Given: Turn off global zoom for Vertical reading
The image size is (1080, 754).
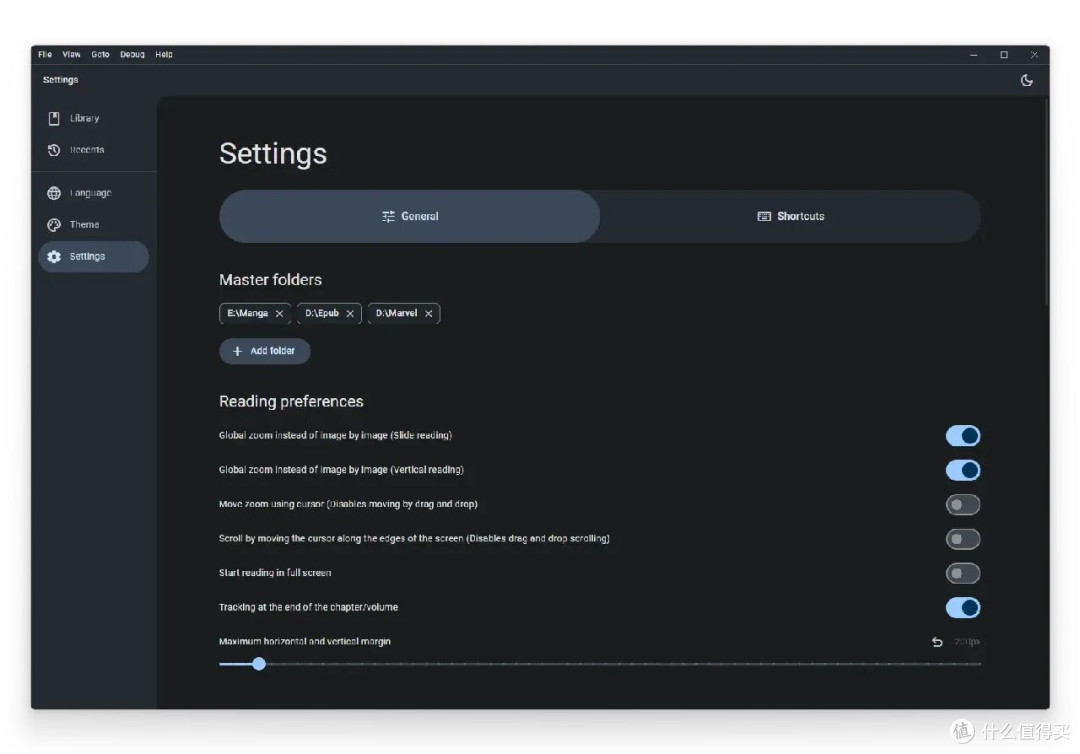Looking at the screenshot, I should (962, 470).
